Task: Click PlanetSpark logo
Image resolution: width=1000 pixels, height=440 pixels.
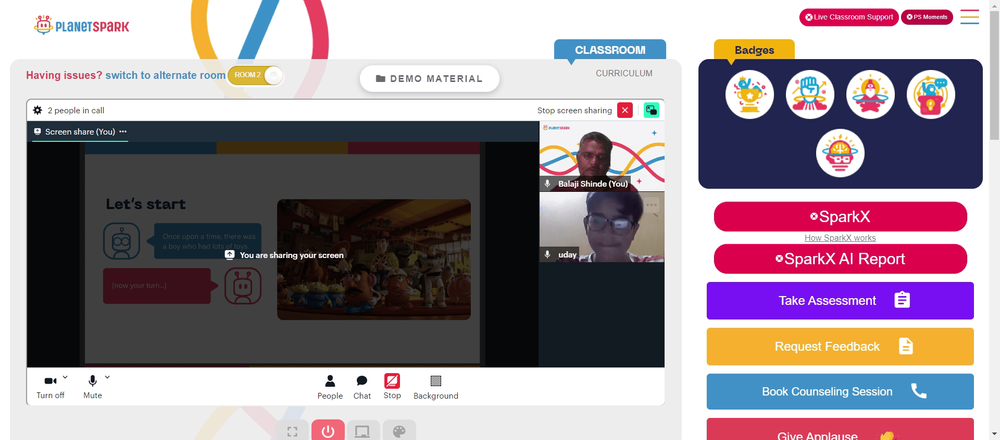Action: pyautogui.click(x=81, y=26)
